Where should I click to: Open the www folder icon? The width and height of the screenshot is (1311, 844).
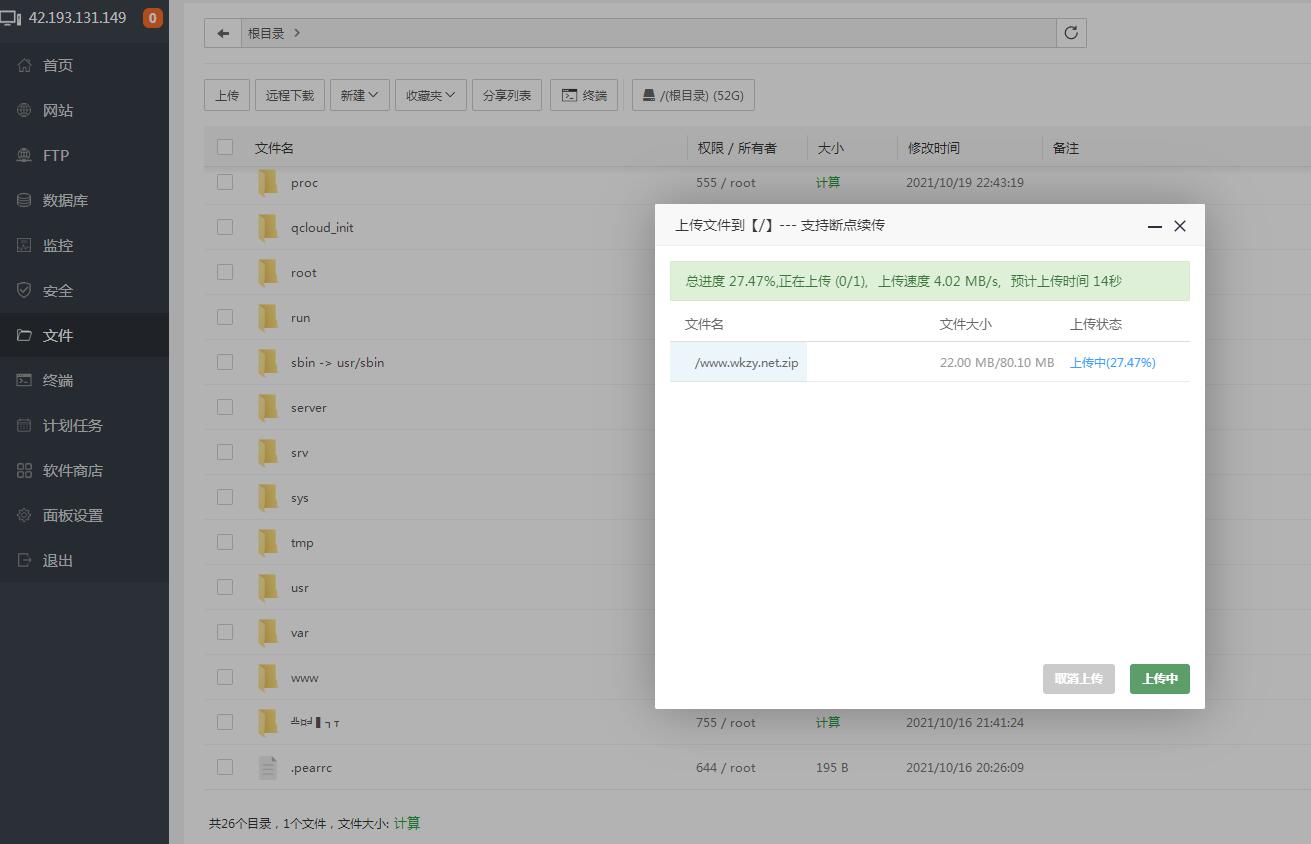click(x=268, y=677)
